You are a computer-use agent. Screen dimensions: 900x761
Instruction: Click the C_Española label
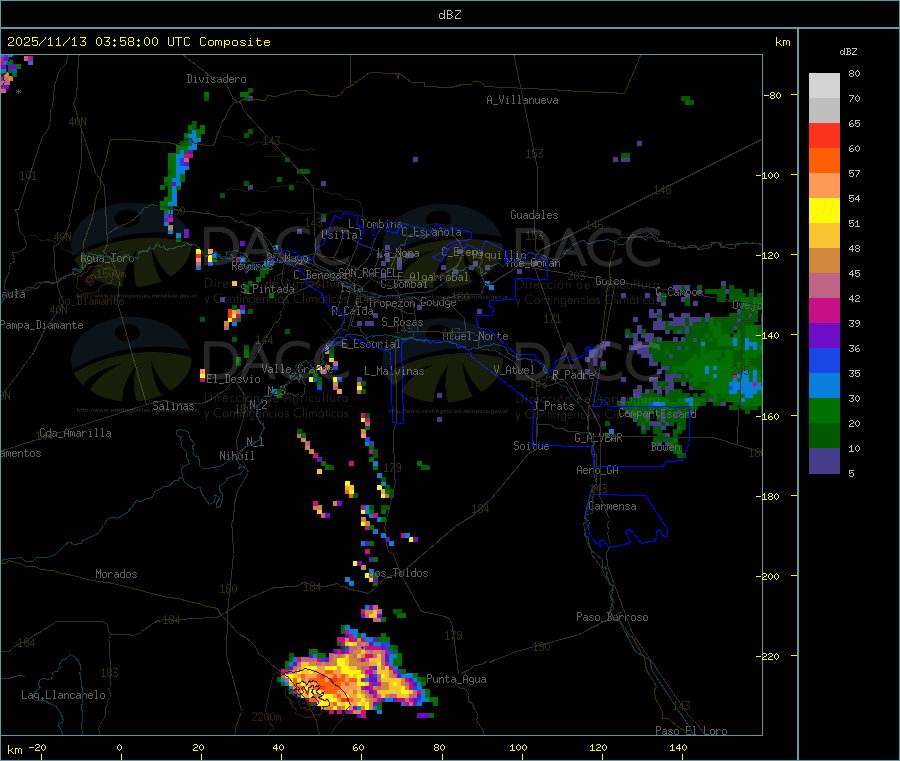(431, 232)
